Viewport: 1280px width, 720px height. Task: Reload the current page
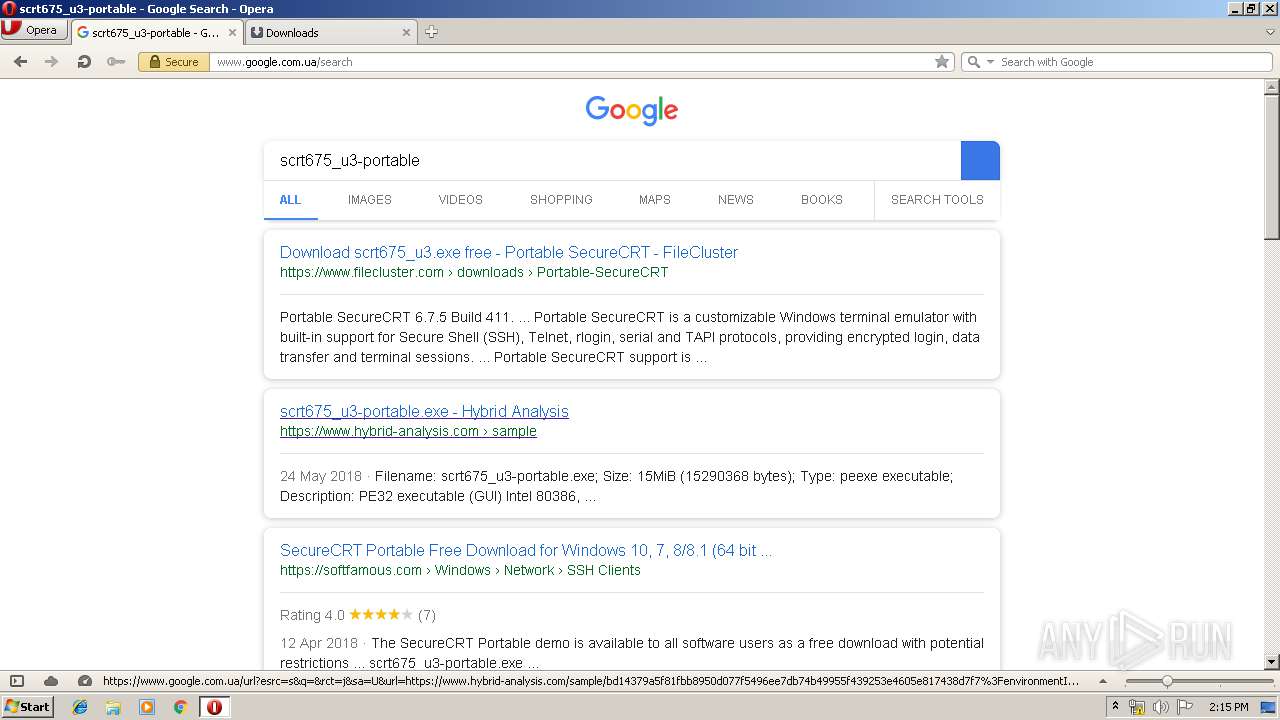click(84, 62)
